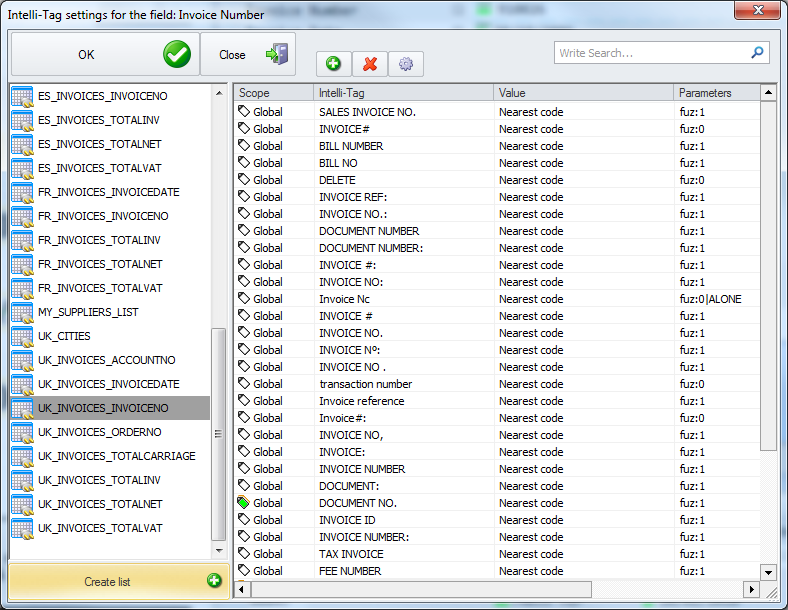This screenshot has width=788, height=610.
Task: Click the magnifier search icon
Action: tap(757, 52)
